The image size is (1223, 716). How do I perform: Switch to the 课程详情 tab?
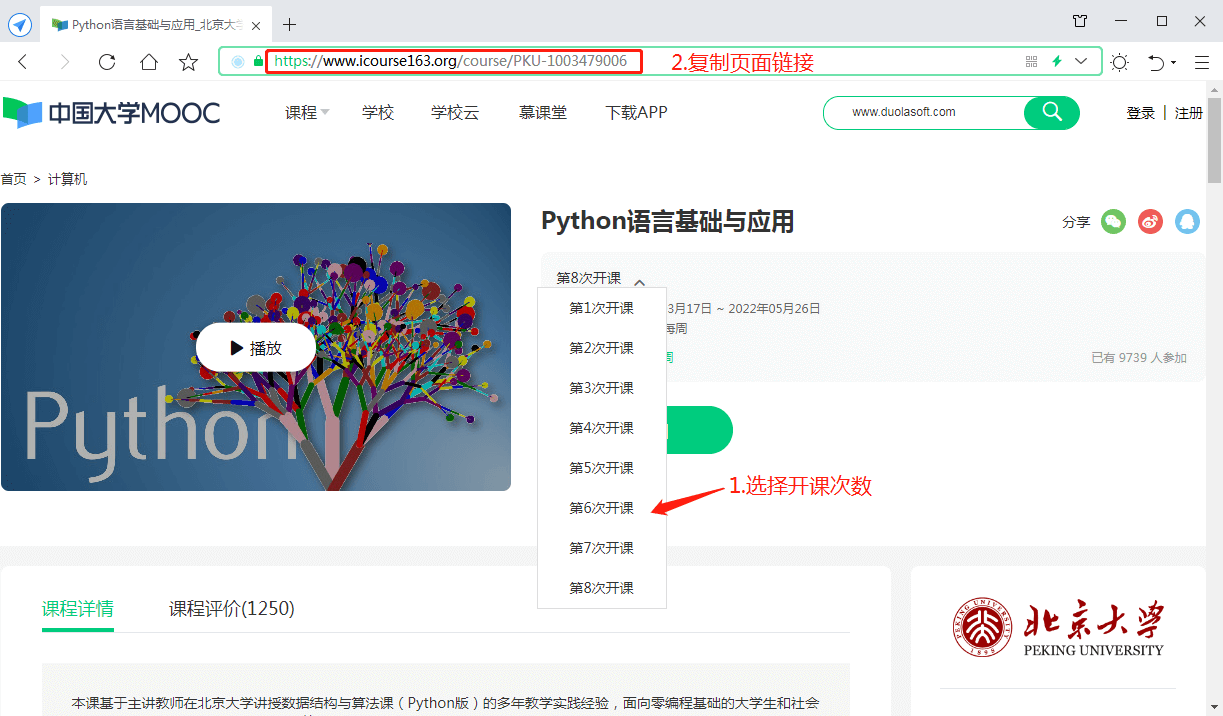pyautogui.click(x=78, y=609)
